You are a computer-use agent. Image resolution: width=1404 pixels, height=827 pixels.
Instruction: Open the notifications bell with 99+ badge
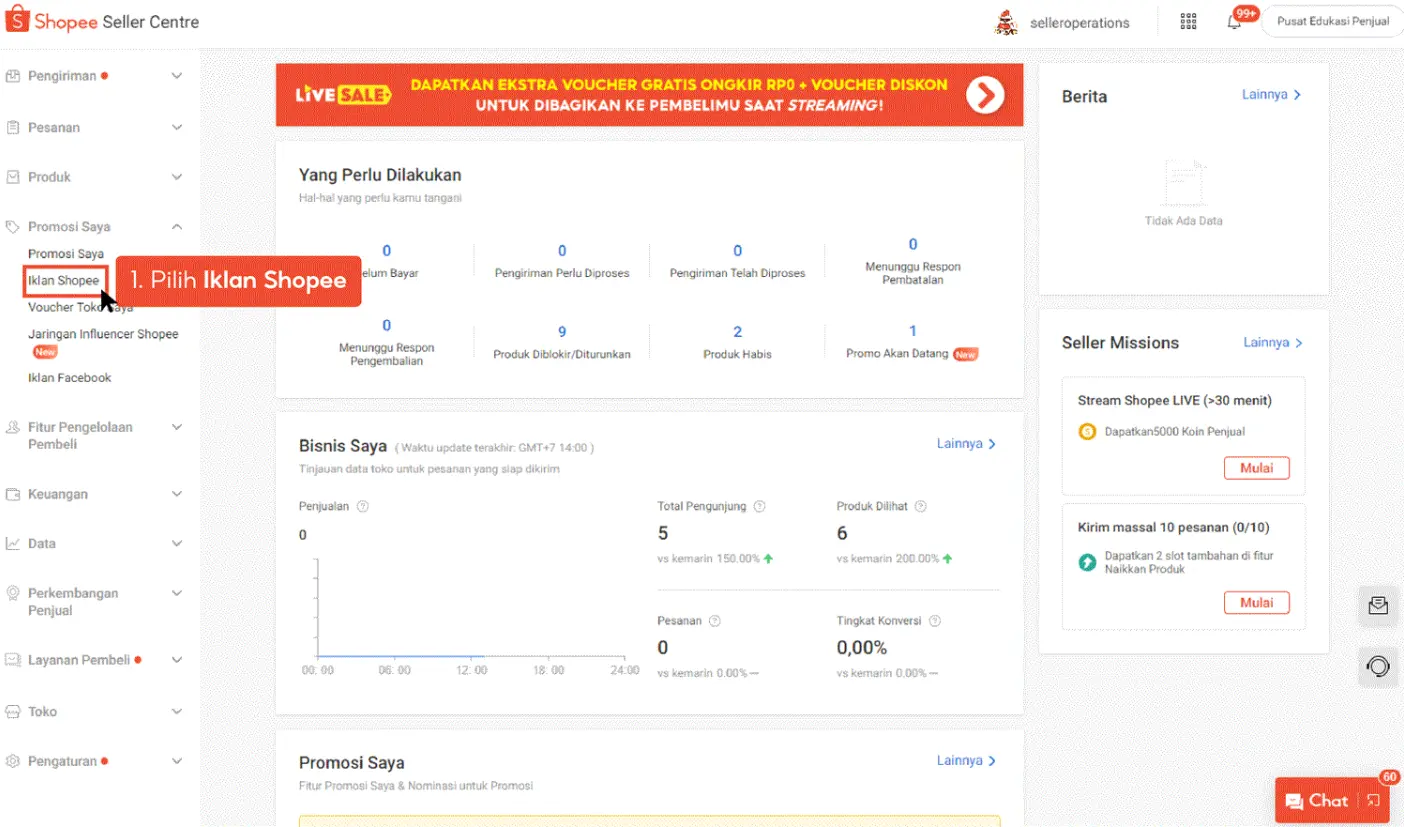pos(1236,20)
